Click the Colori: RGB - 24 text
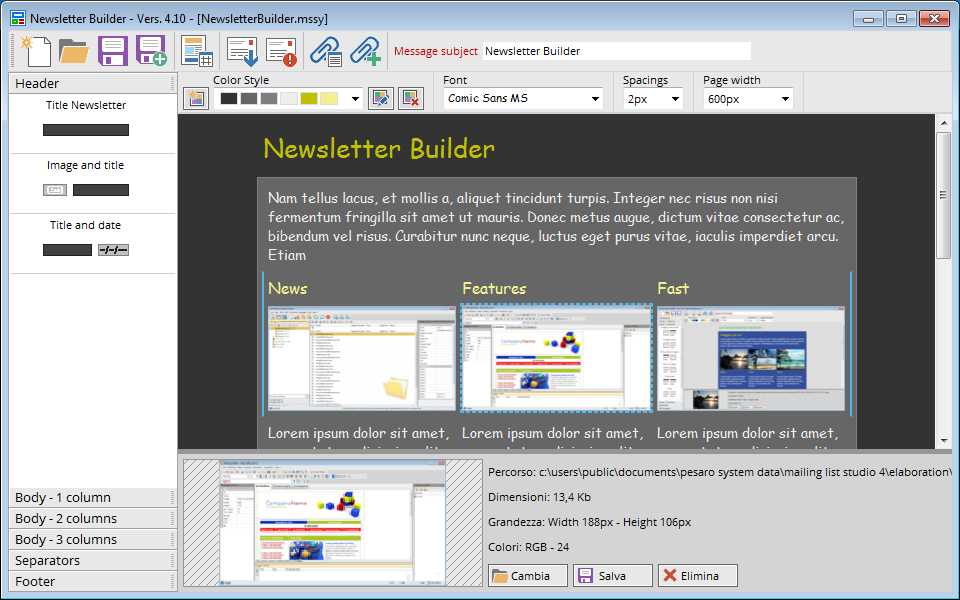 [x=528, y=547]
